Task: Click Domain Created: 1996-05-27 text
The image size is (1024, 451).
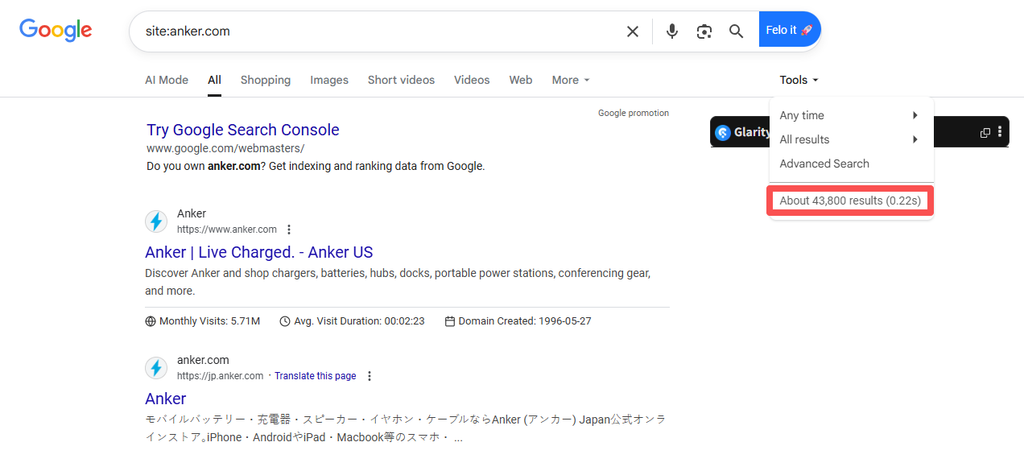Action: point(525,321)
